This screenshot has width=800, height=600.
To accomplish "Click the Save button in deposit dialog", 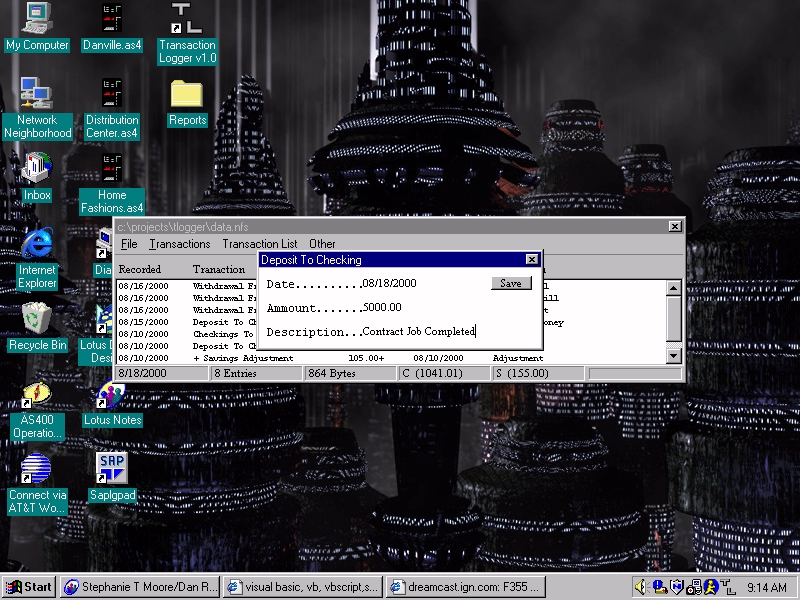I will pyautogui.click(x=511, y=283).
